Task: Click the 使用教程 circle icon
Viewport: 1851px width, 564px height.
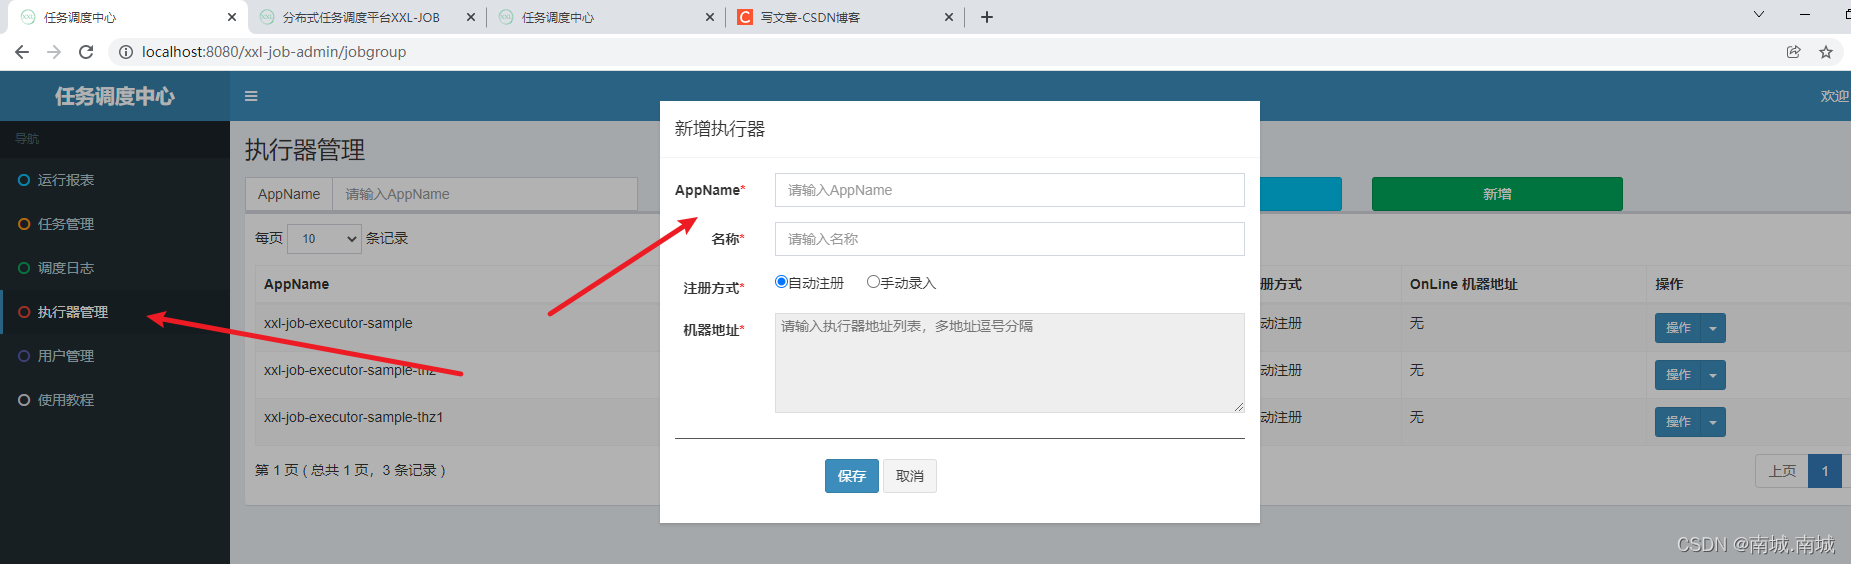Action: click(x=24, y=400)
